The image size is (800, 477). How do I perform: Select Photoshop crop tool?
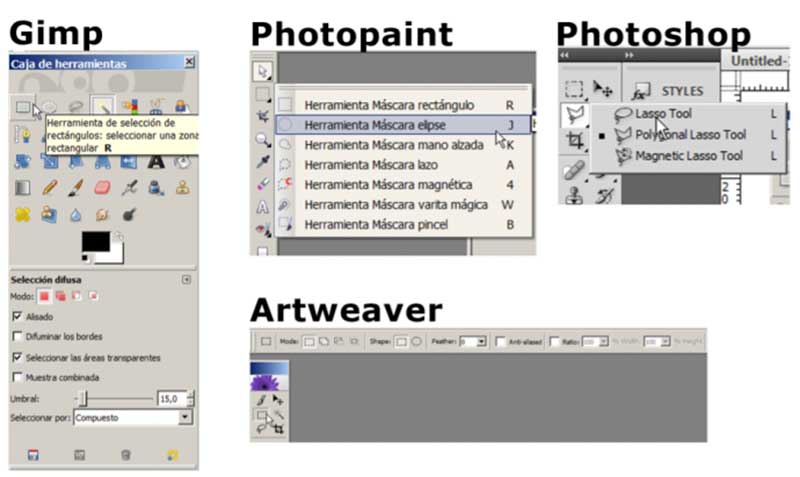tap(575, 140)
